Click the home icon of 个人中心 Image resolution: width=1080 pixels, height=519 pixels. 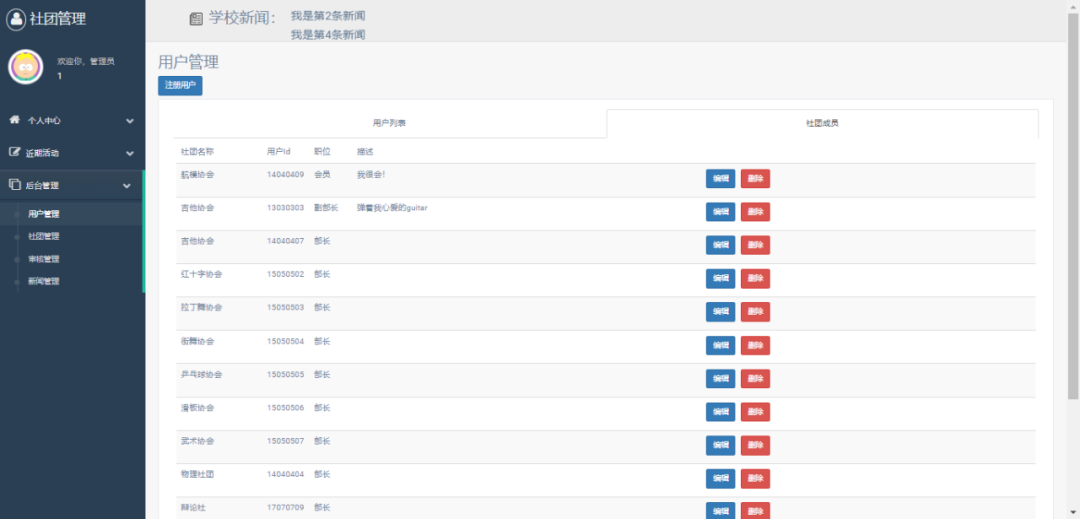pos(14,120)
